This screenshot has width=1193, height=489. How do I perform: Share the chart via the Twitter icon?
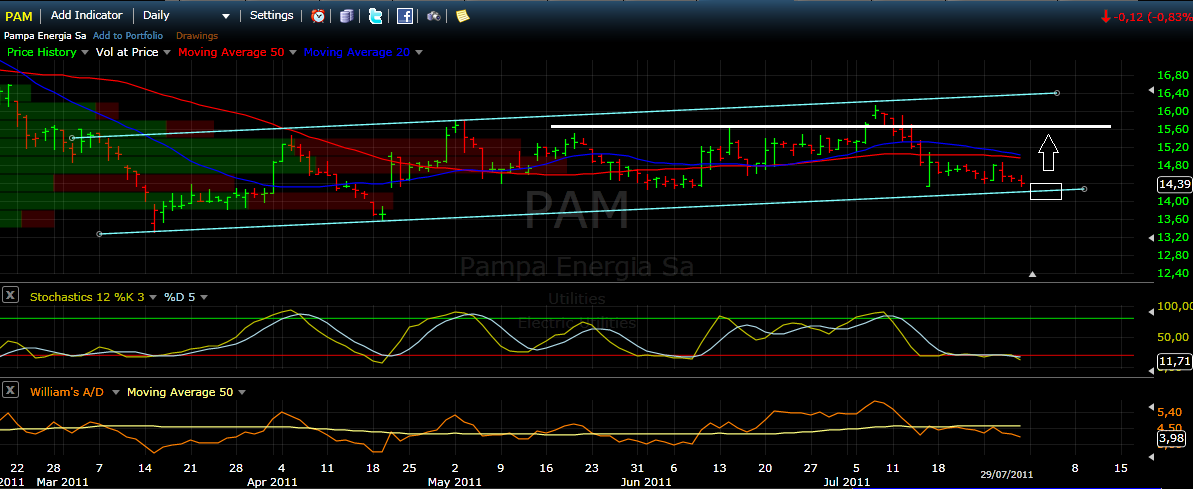375,15
